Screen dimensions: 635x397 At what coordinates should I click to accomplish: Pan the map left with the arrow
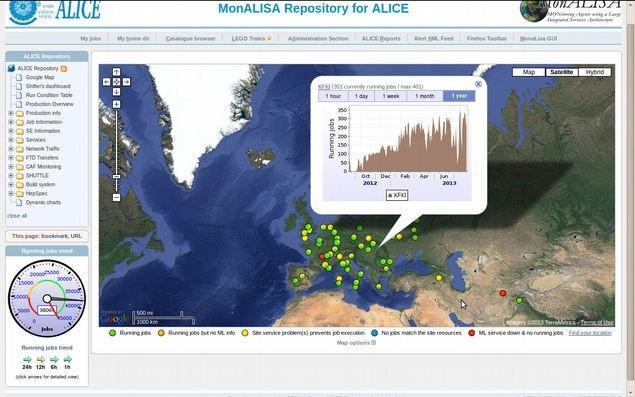pos(107,82)
